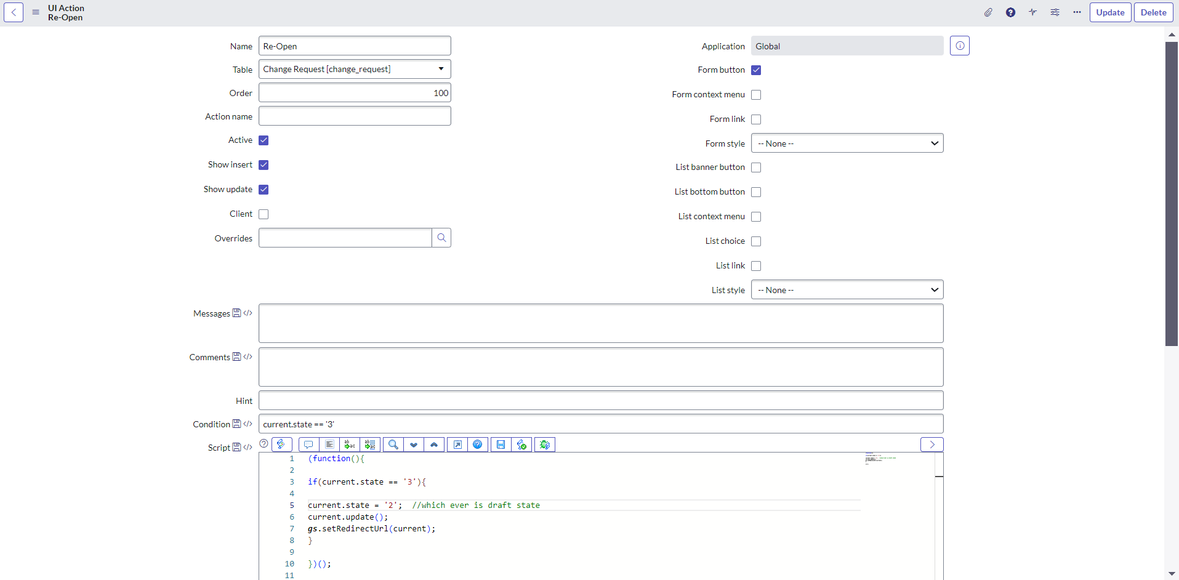Uncheck the Show update checkbox

coord(264,190)
